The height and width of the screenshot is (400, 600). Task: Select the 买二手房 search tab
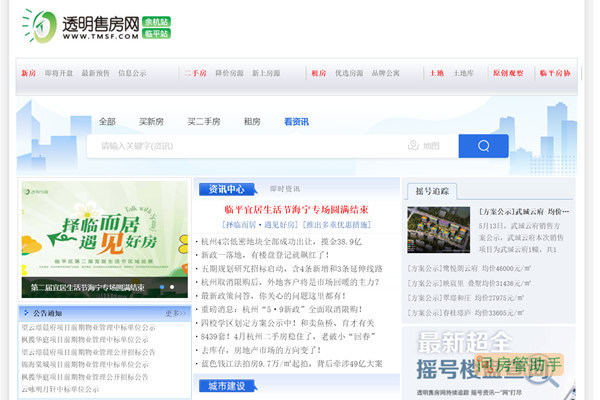coord(204,122)
